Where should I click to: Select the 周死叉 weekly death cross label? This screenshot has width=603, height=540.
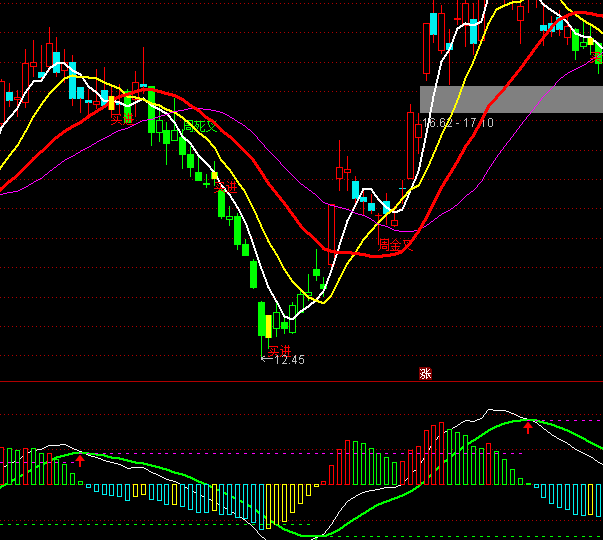click(199, 127)
